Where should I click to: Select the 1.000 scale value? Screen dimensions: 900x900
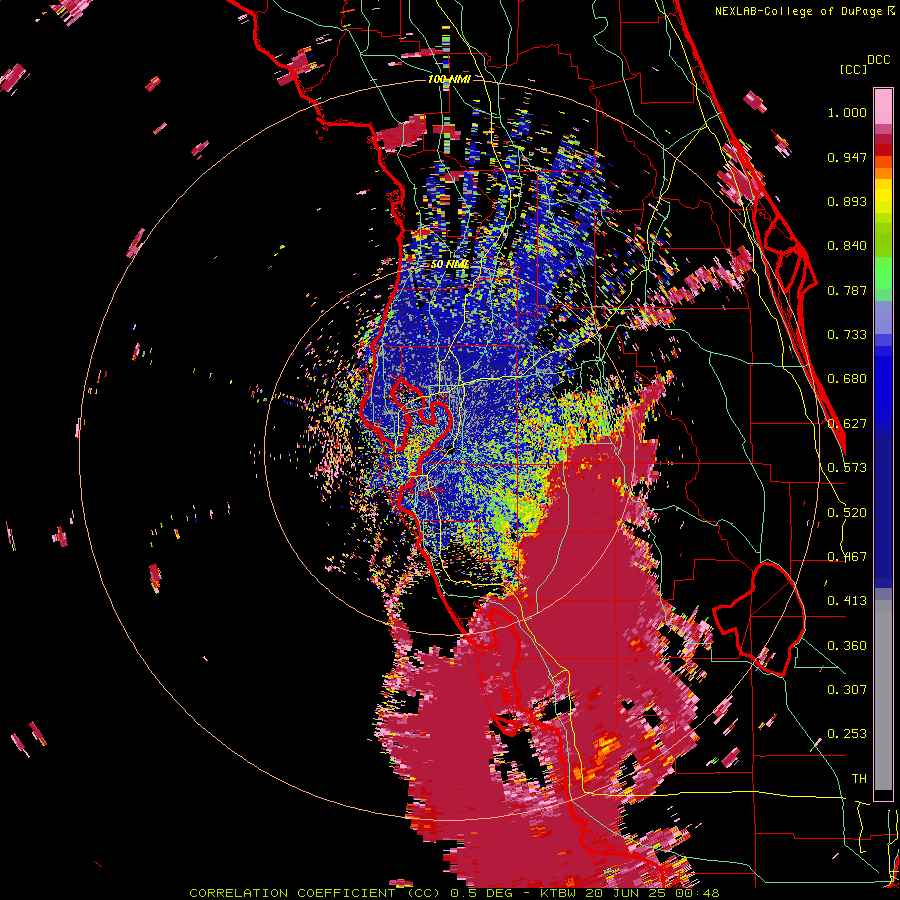(847, 112)
